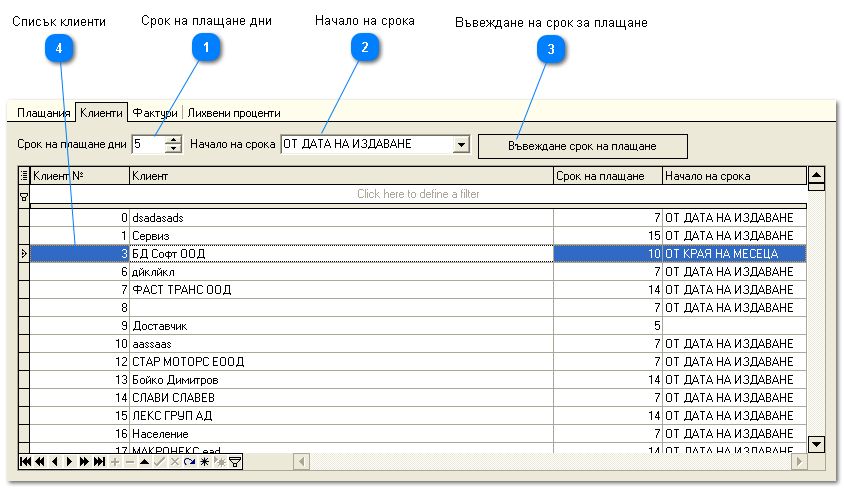The image size is (844, 489).
Task: Sort by Клиент column header
Action: pyautogui.click(x=341, y=176)
